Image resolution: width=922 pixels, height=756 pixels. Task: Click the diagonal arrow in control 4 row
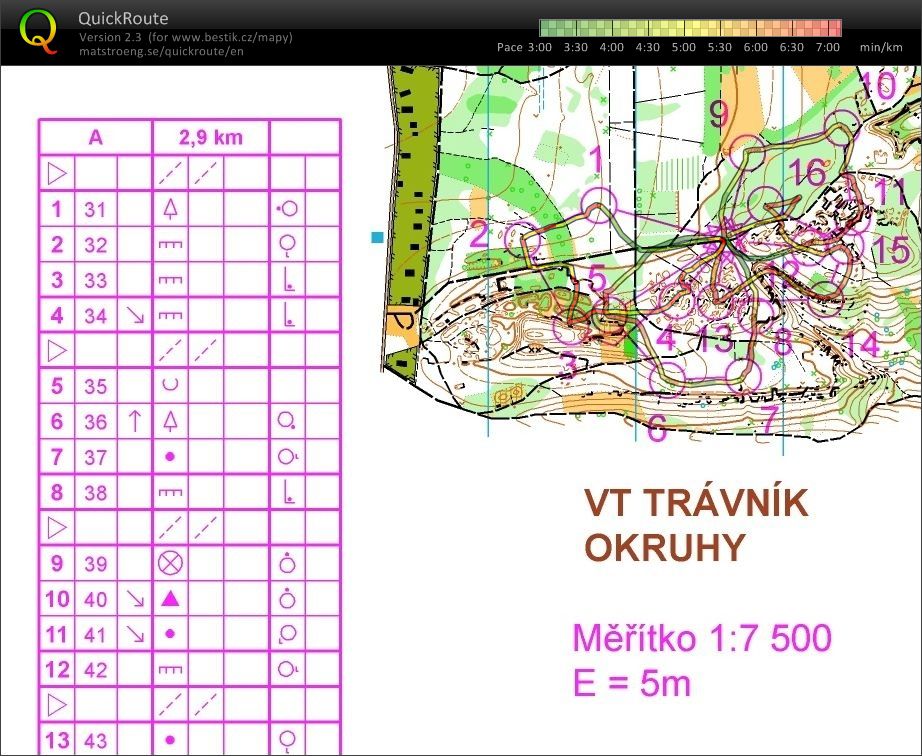tap(135, 316)
